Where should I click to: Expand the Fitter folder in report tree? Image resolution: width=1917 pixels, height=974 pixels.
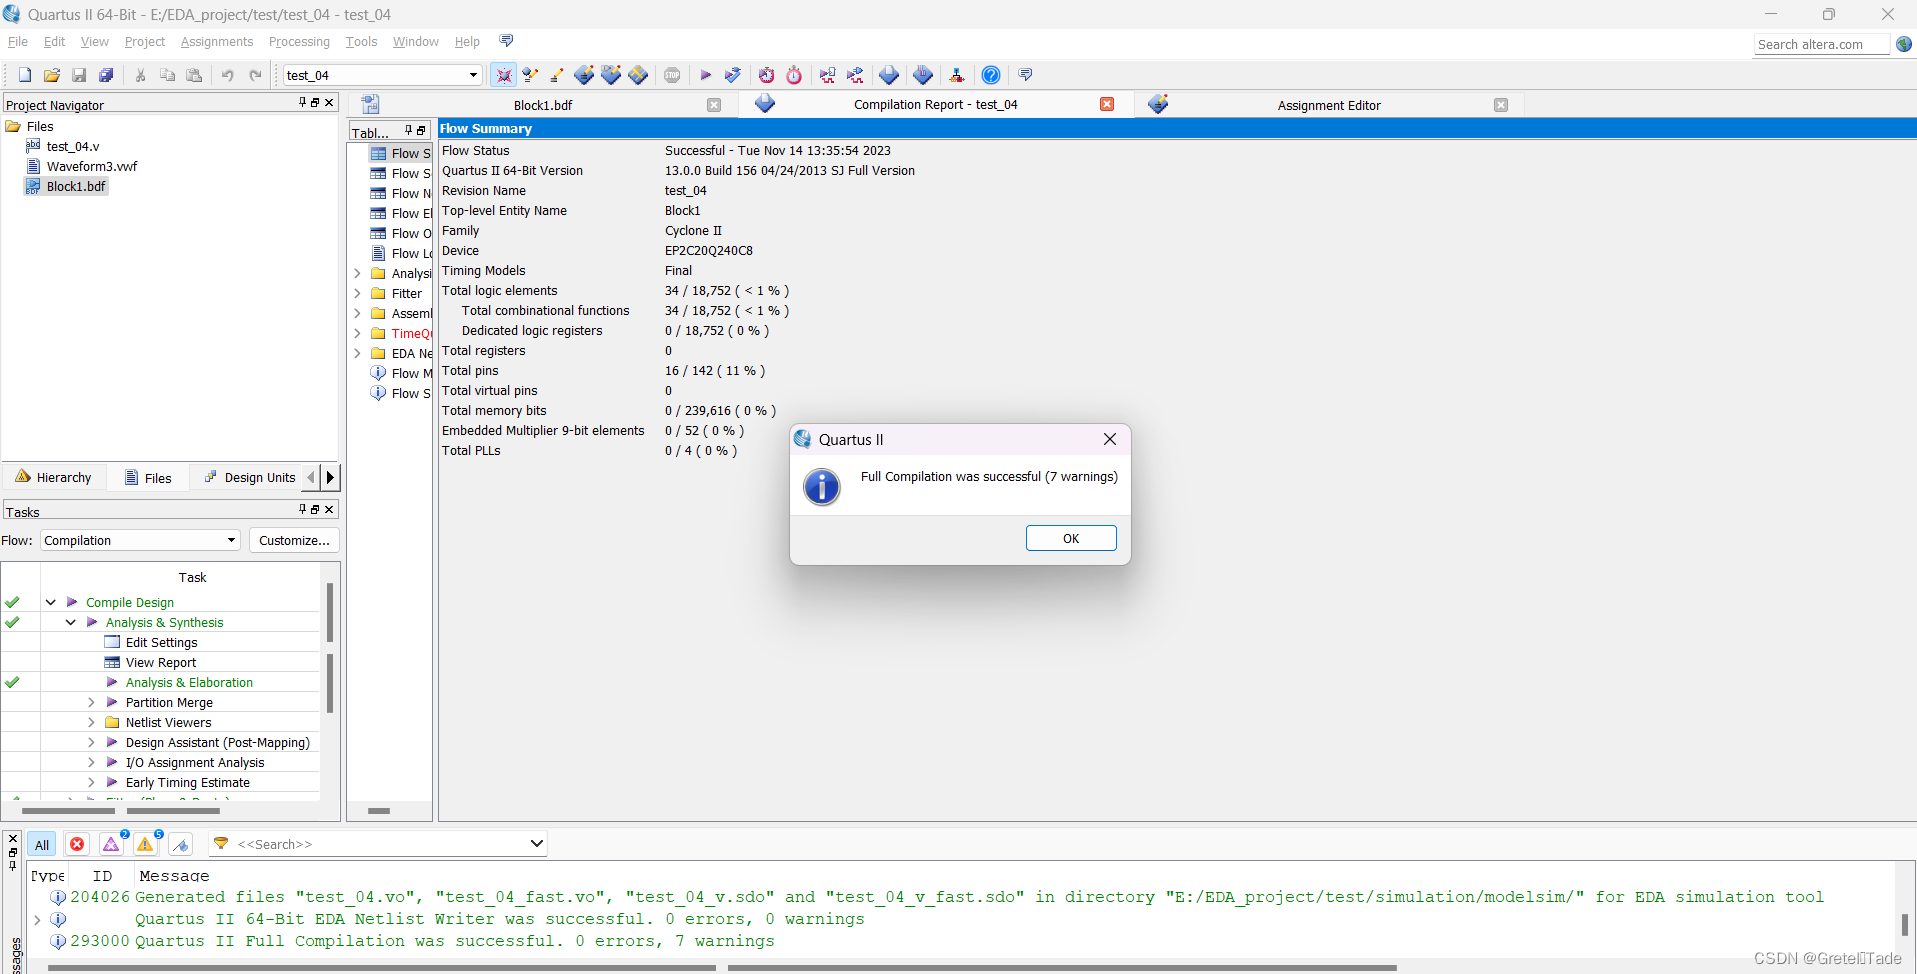(357, 293)
